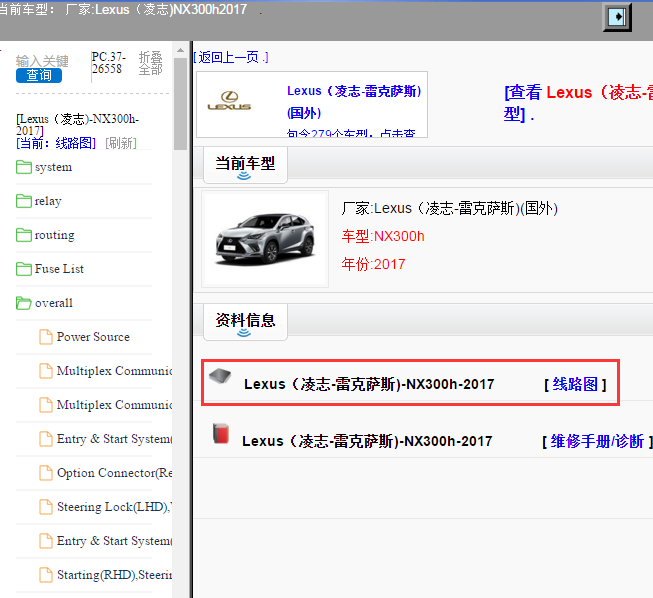This screenshot has width=653, height=598.
Task: Select the overall folder label
Action: (x=54, y=303)
